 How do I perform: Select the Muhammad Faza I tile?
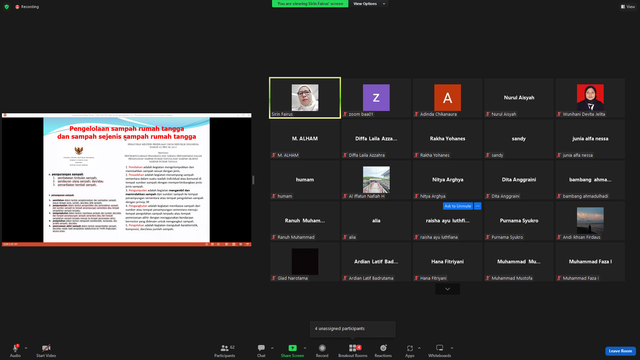click(590, 262)
